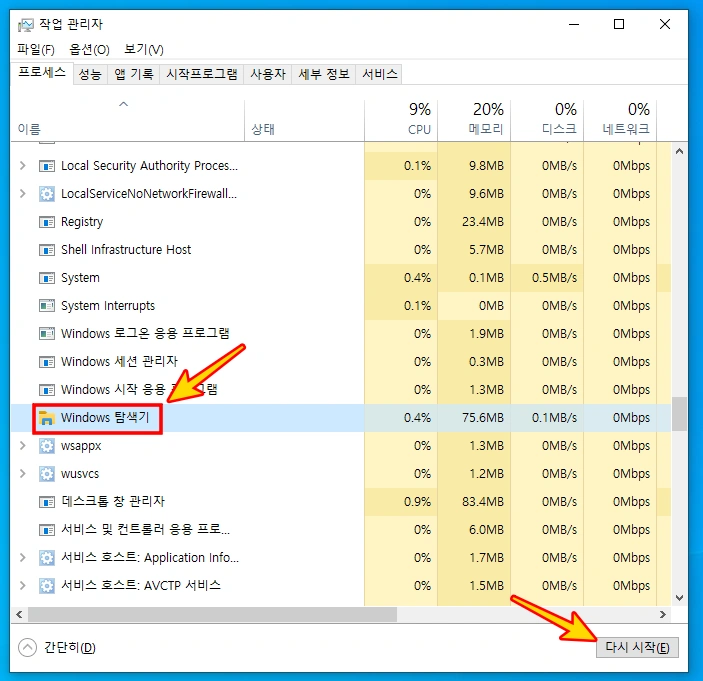Click the 0.9% CPU value
This screenshot has width=703, height=681.
417,502
